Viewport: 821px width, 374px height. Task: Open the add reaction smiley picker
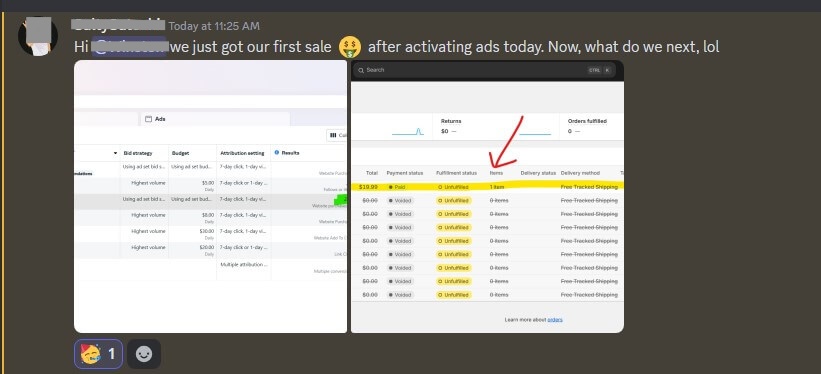tap(143, 354)
